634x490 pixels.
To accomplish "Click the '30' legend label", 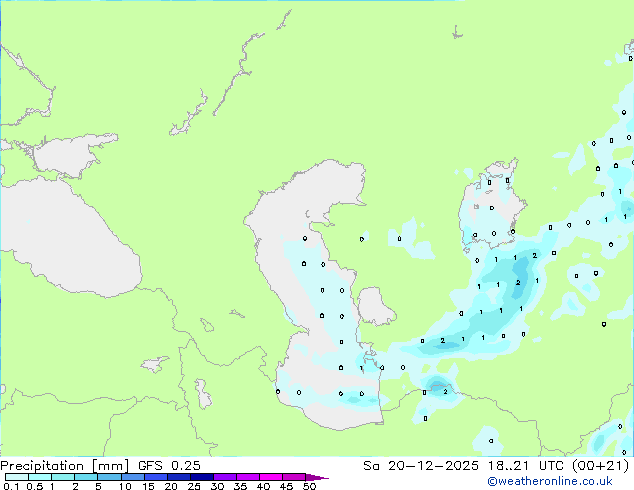I will pos(217,486).
